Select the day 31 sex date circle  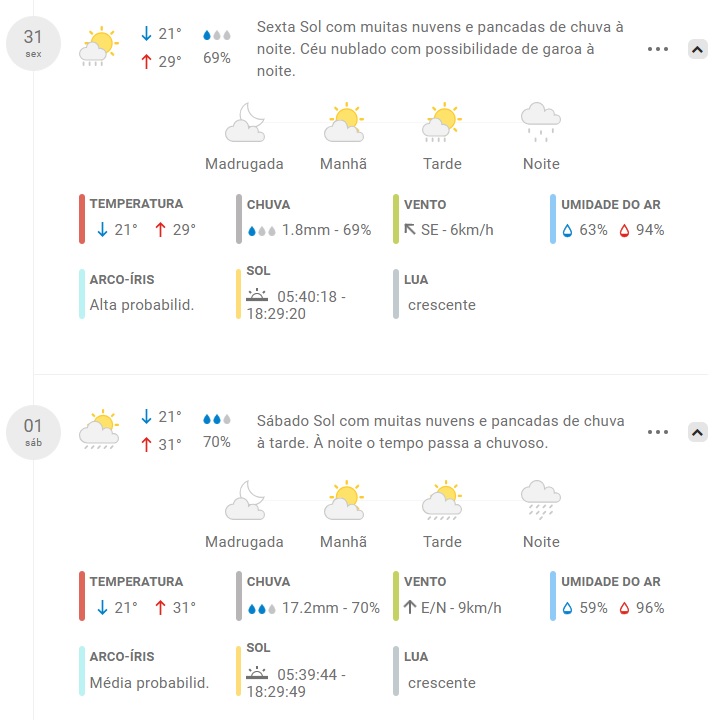pos(34,44)
